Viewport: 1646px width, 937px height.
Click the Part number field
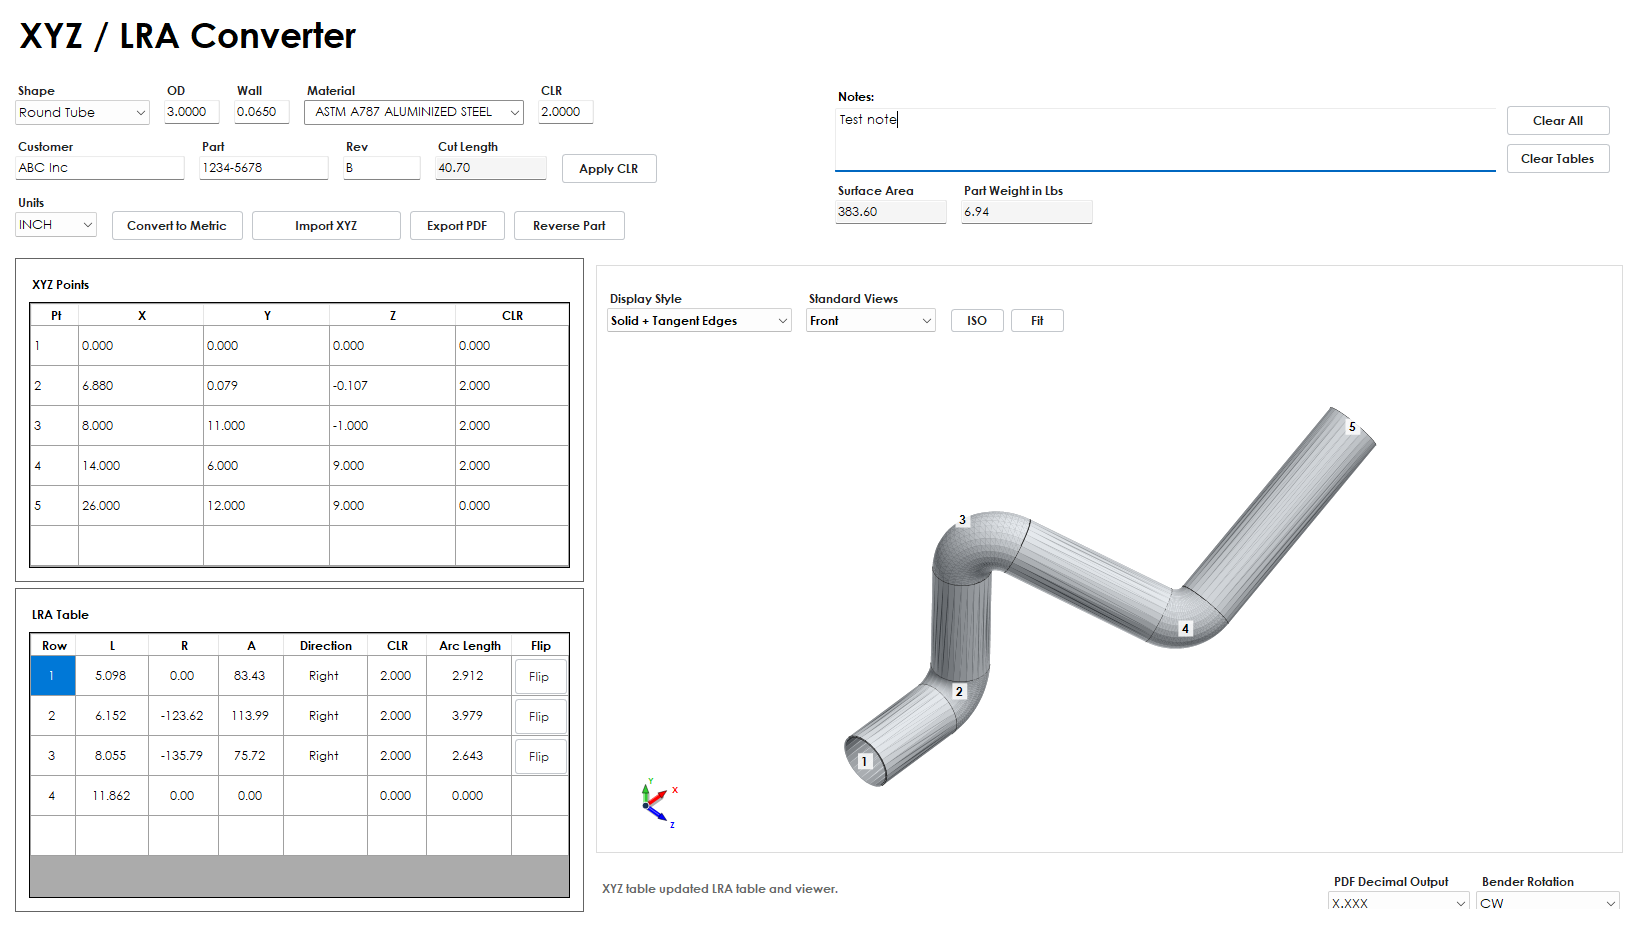264,168
